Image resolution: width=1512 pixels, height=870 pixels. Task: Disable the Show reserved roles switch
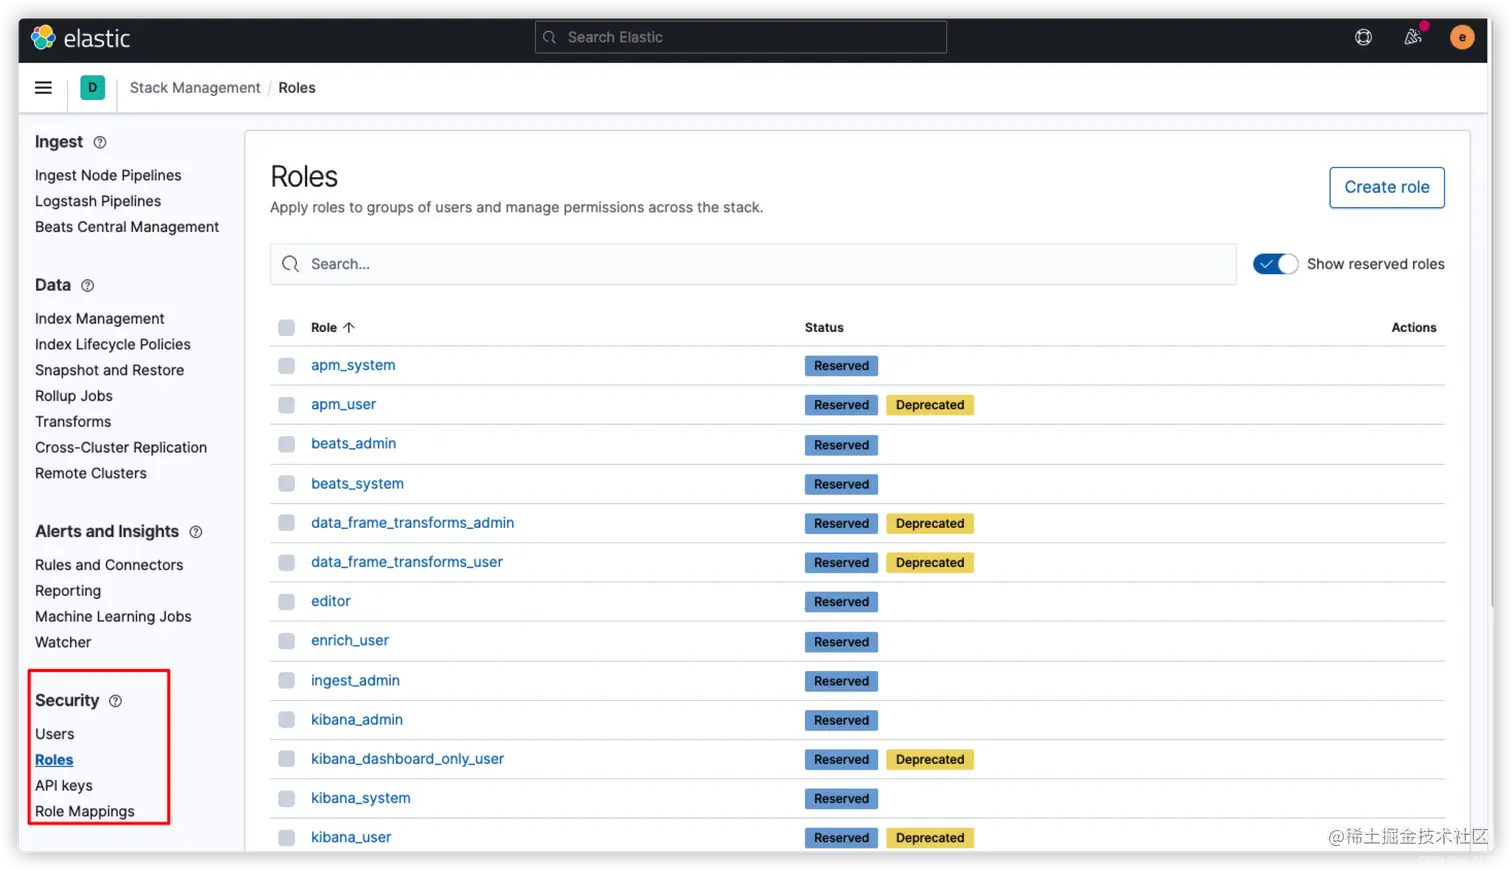[x=1275, y=264]
